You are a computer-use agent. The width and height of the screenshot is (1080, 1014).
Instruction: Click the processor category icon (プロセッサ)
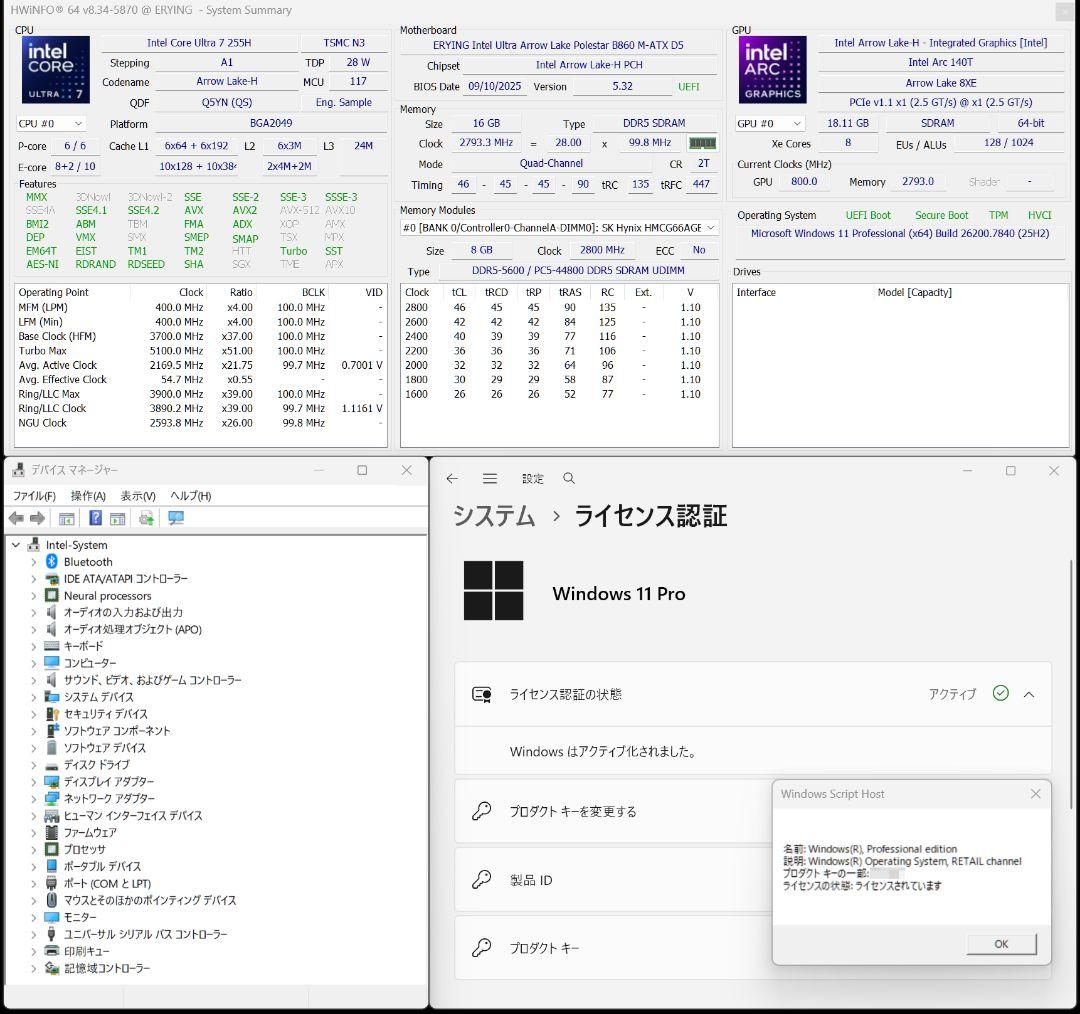point(52,849)
